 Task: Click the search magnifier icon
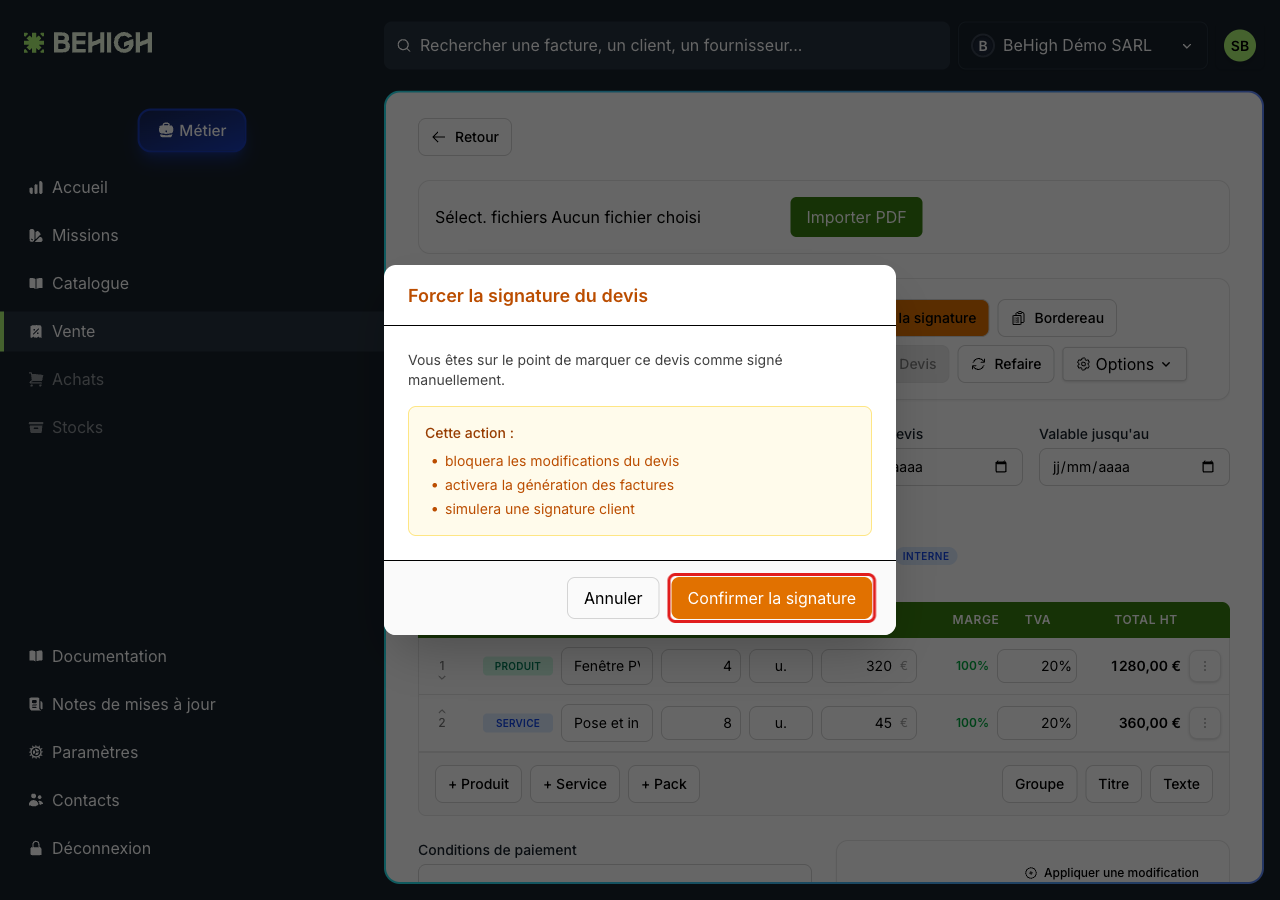click(404, 46)
